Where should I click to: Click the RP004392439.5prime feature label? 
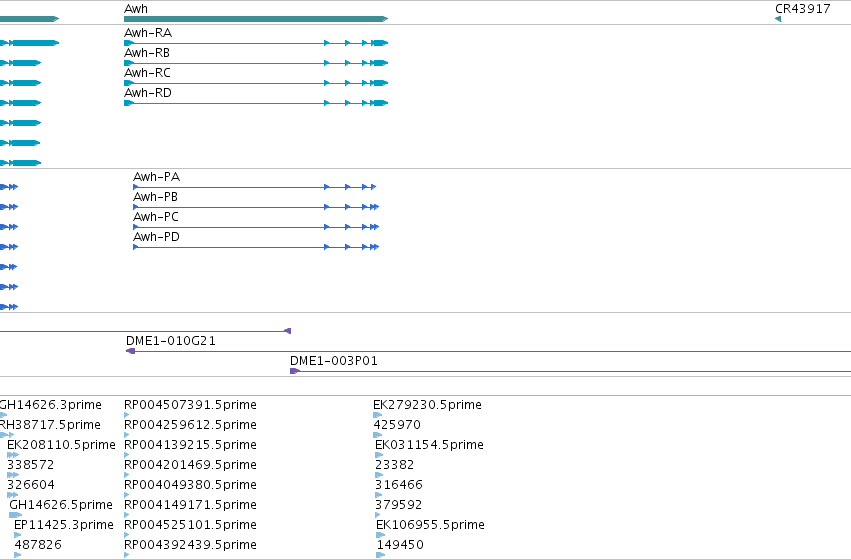click(190, 545)
